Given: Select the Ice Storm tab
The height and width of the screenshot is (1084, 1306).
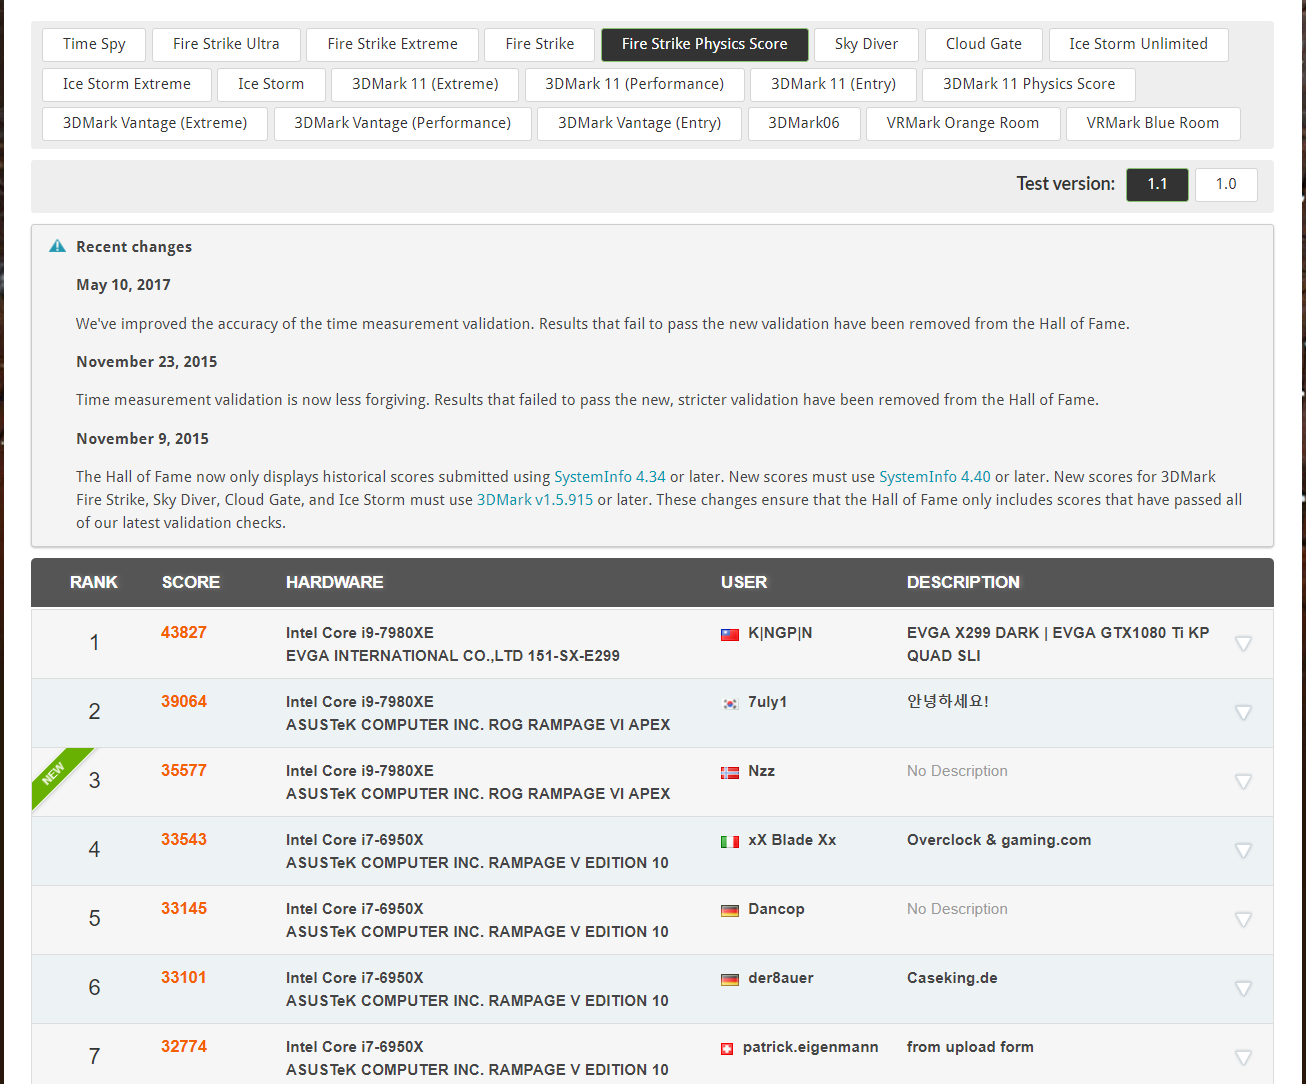Looking at the screenshot, I should tap(271, 84).
